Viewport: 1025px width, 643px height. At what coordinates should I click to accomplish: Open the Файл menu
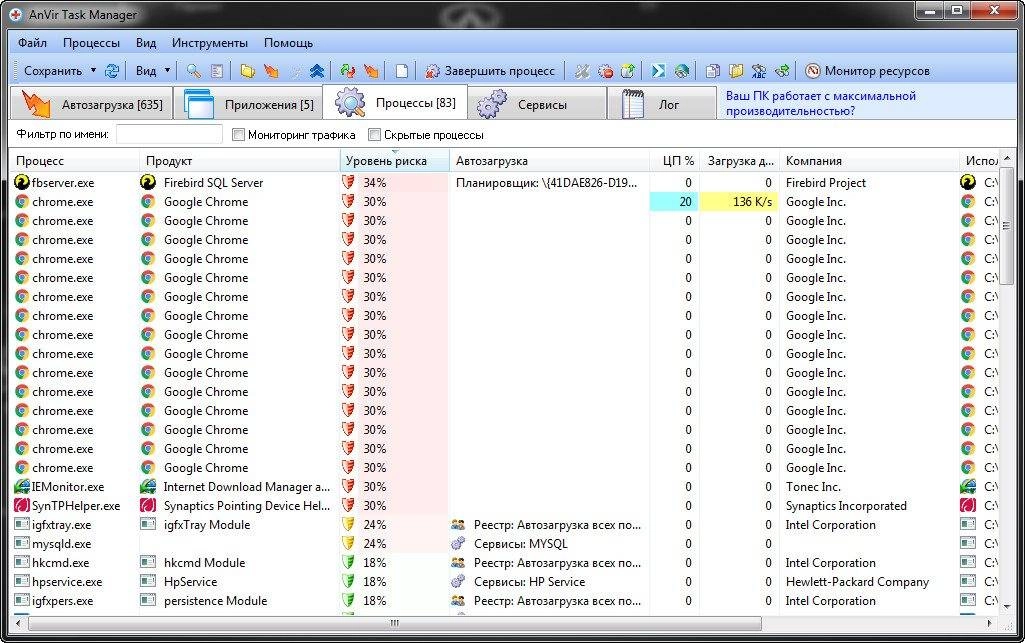pyautogui.click(x=32, y=42)
